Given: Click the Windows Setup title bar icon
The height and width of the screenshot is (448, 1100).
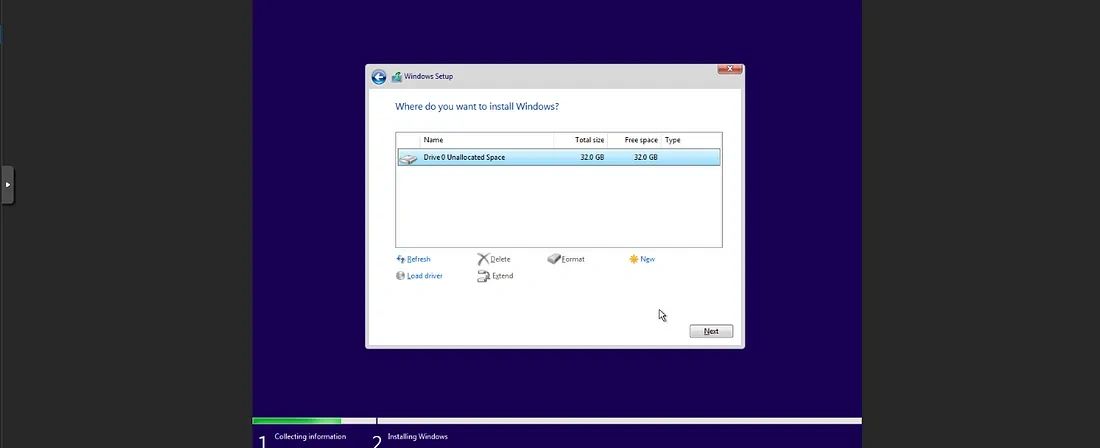Looking at the screenshot, I should click(397, 77).
